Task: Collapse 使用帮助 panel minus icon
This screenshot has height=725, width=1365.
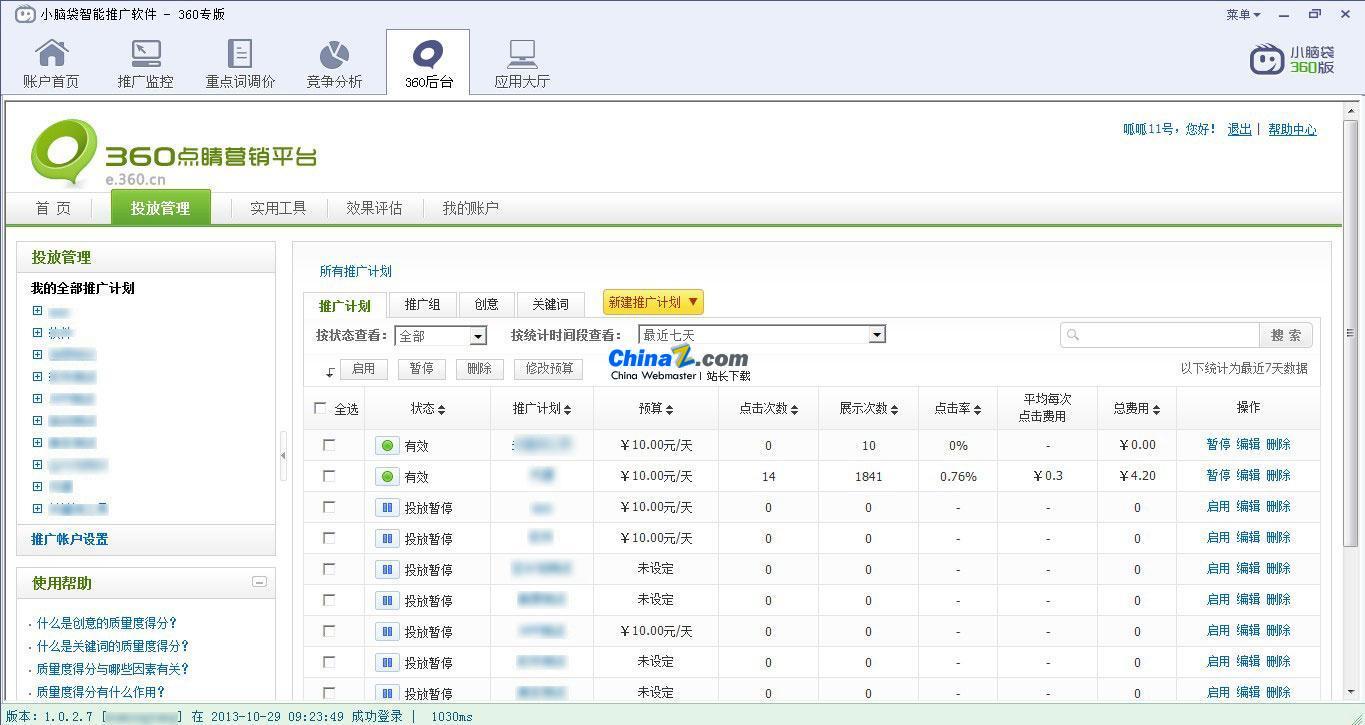Action: 259,582
